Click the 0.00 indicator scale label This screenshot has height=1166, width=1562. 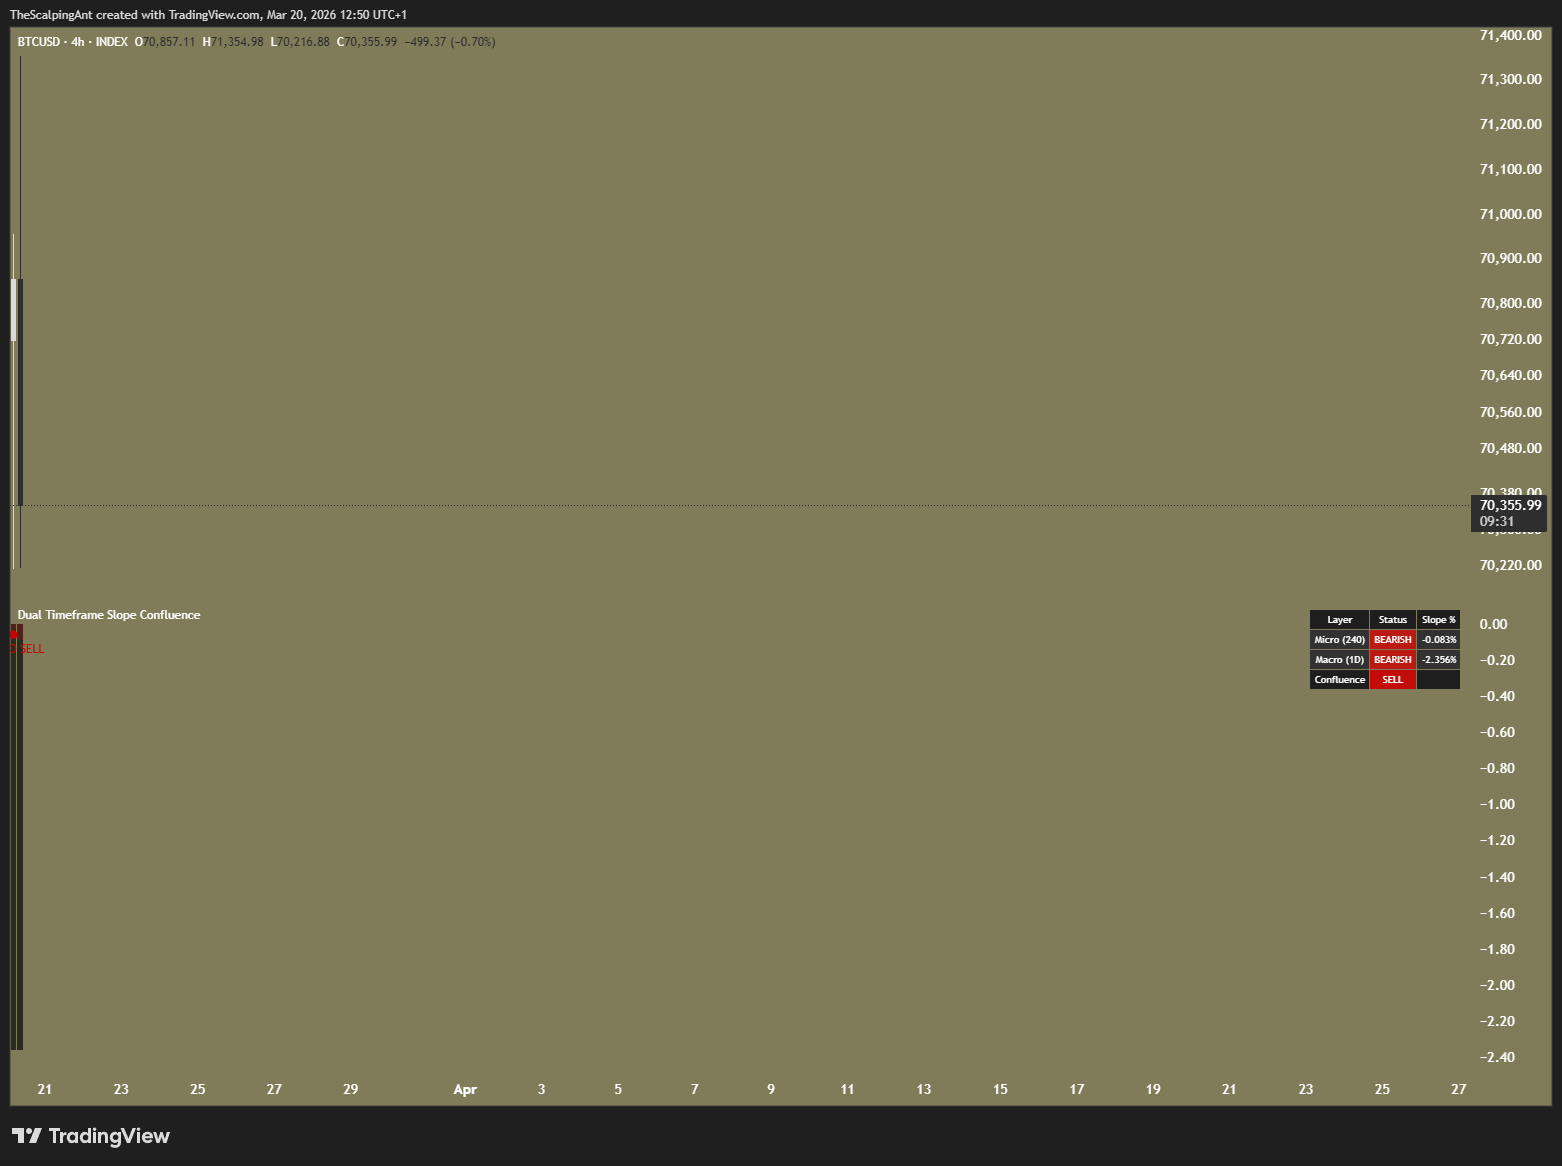(x=1493, y=624)
